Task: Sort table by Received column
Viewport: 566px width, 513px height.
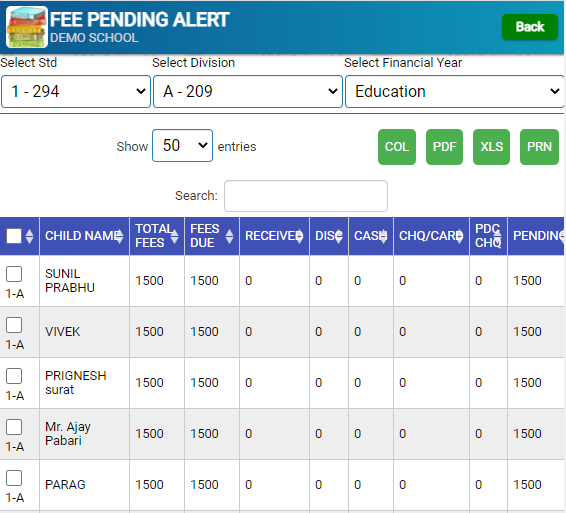Action: 274,236
